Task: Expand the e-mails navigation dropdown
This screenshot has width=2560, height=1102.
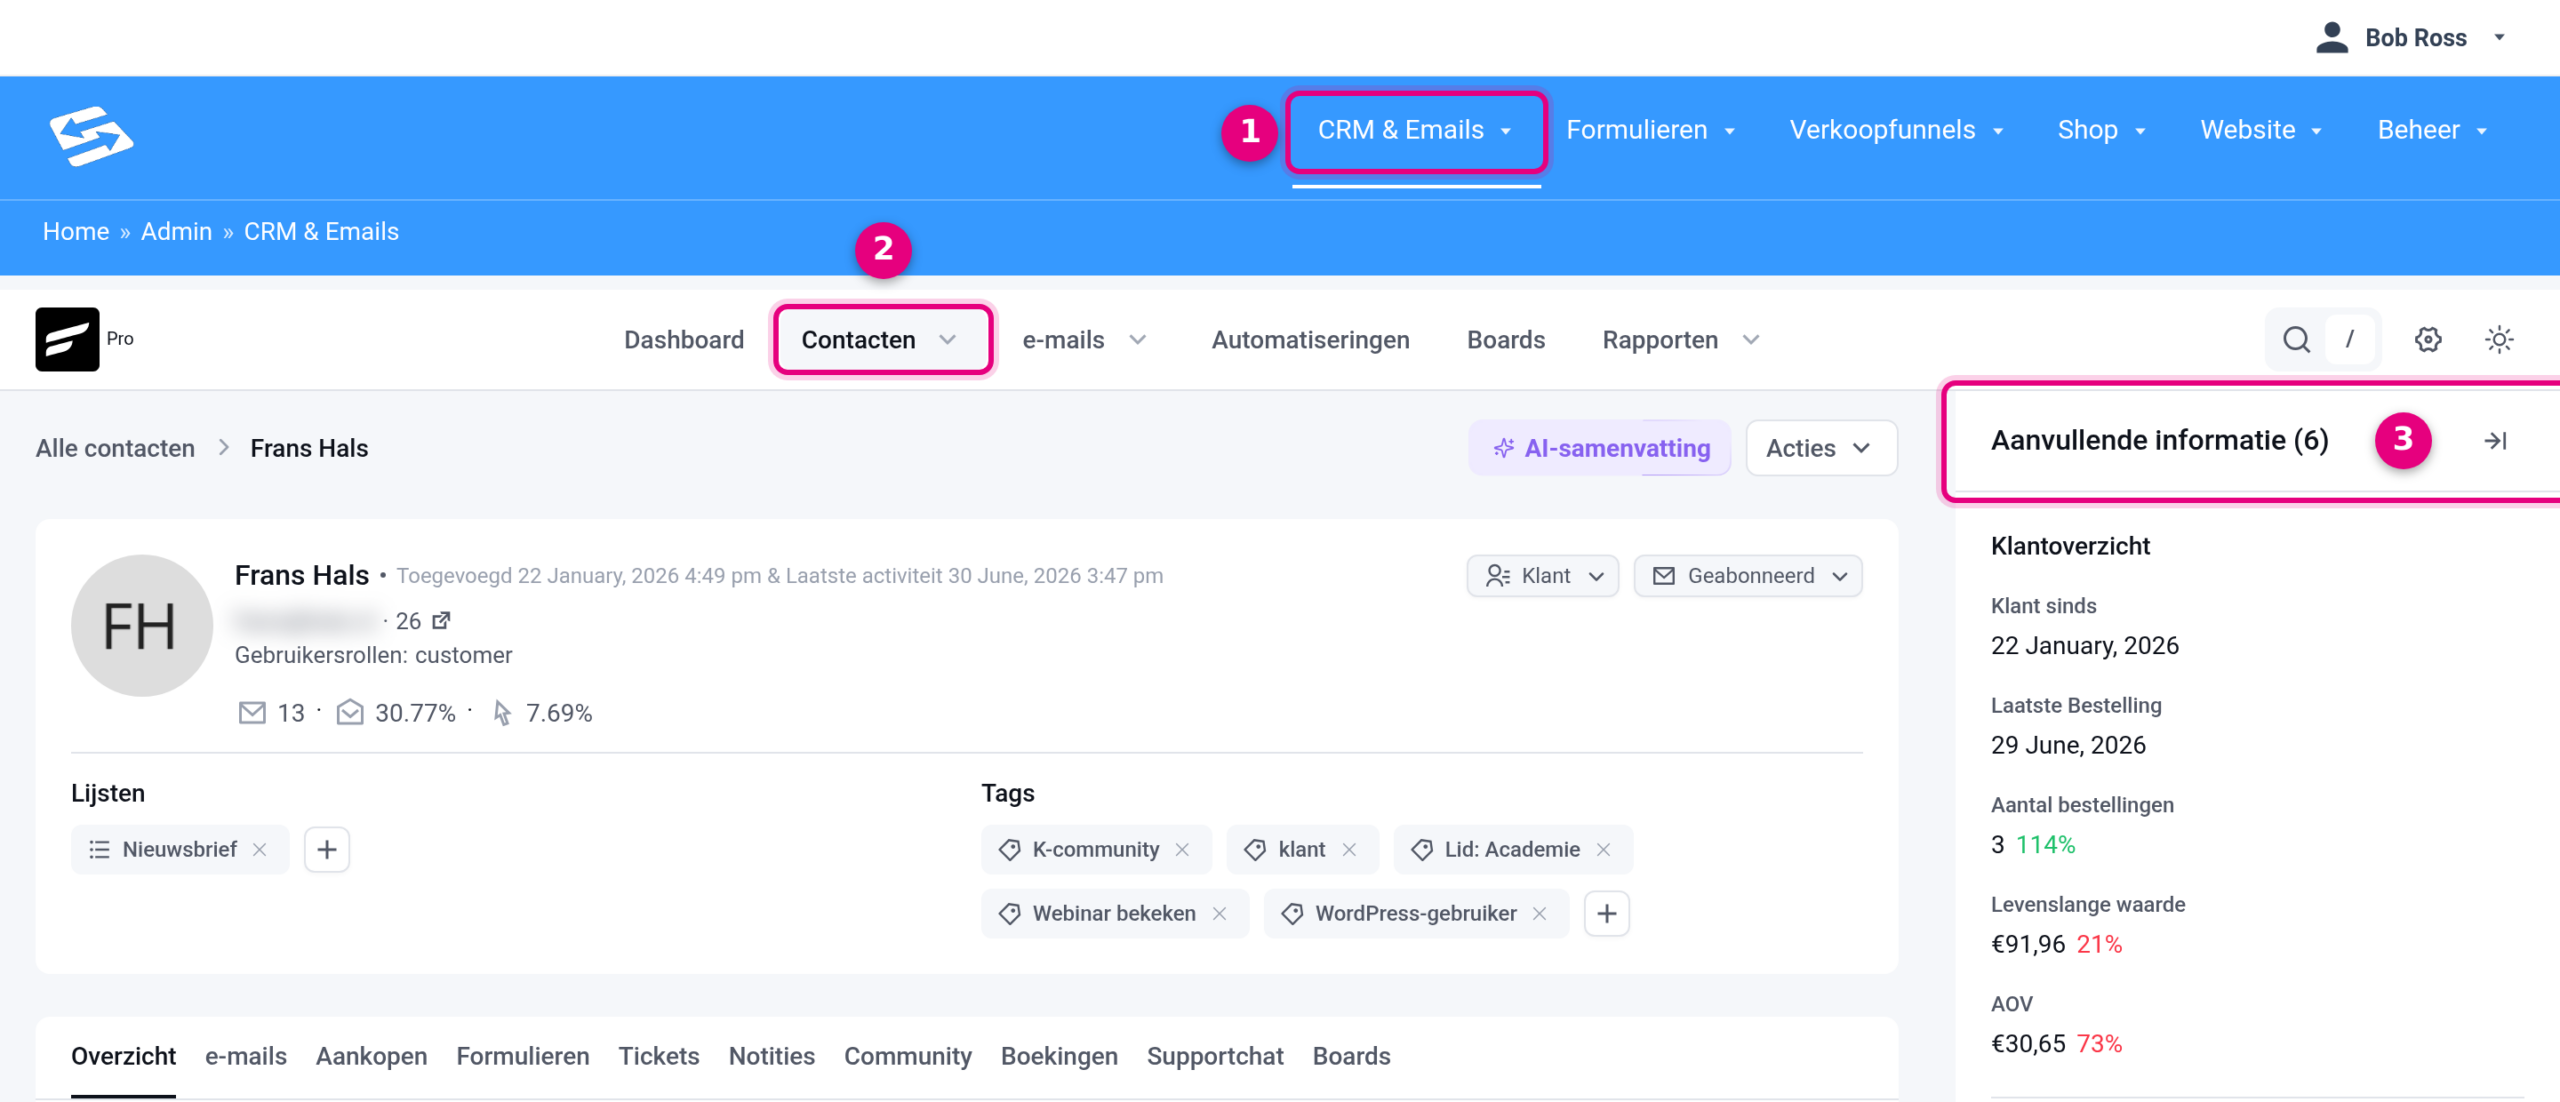Action: pos(1084,340)
